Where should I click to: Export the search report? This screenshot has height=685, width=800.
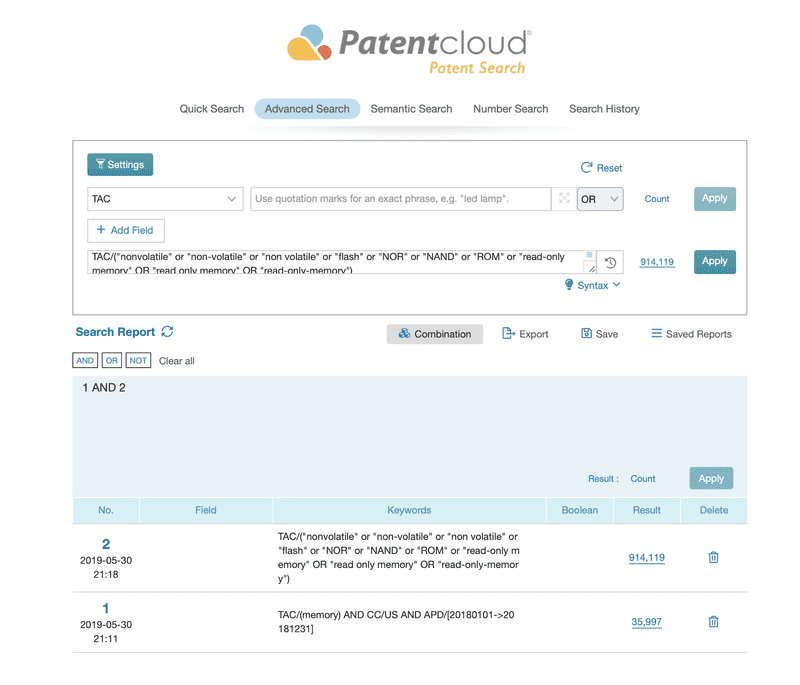[525, 334]
